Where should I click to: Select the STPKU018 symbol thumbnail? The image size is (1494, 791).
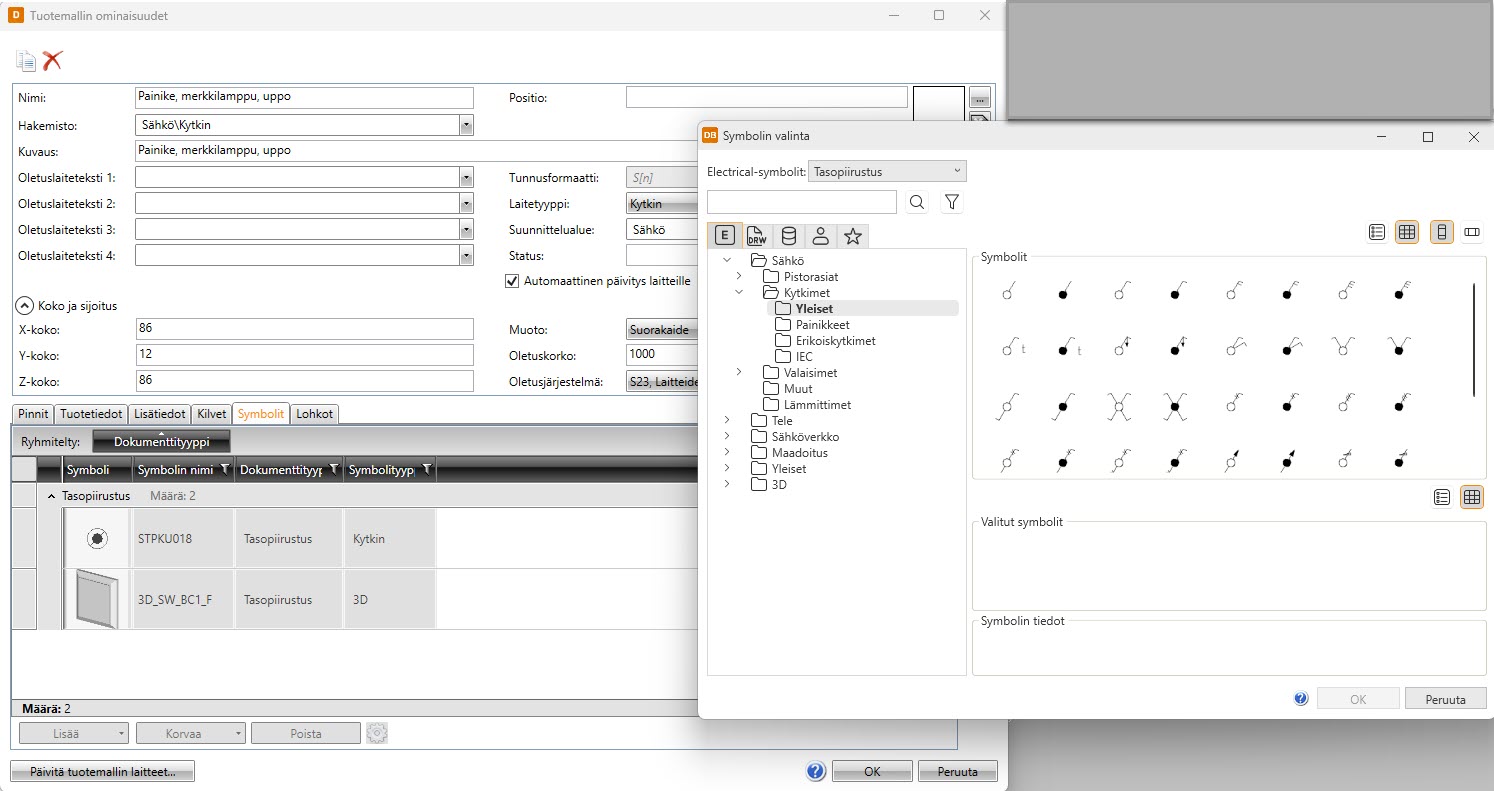click(x=97, y=539)
